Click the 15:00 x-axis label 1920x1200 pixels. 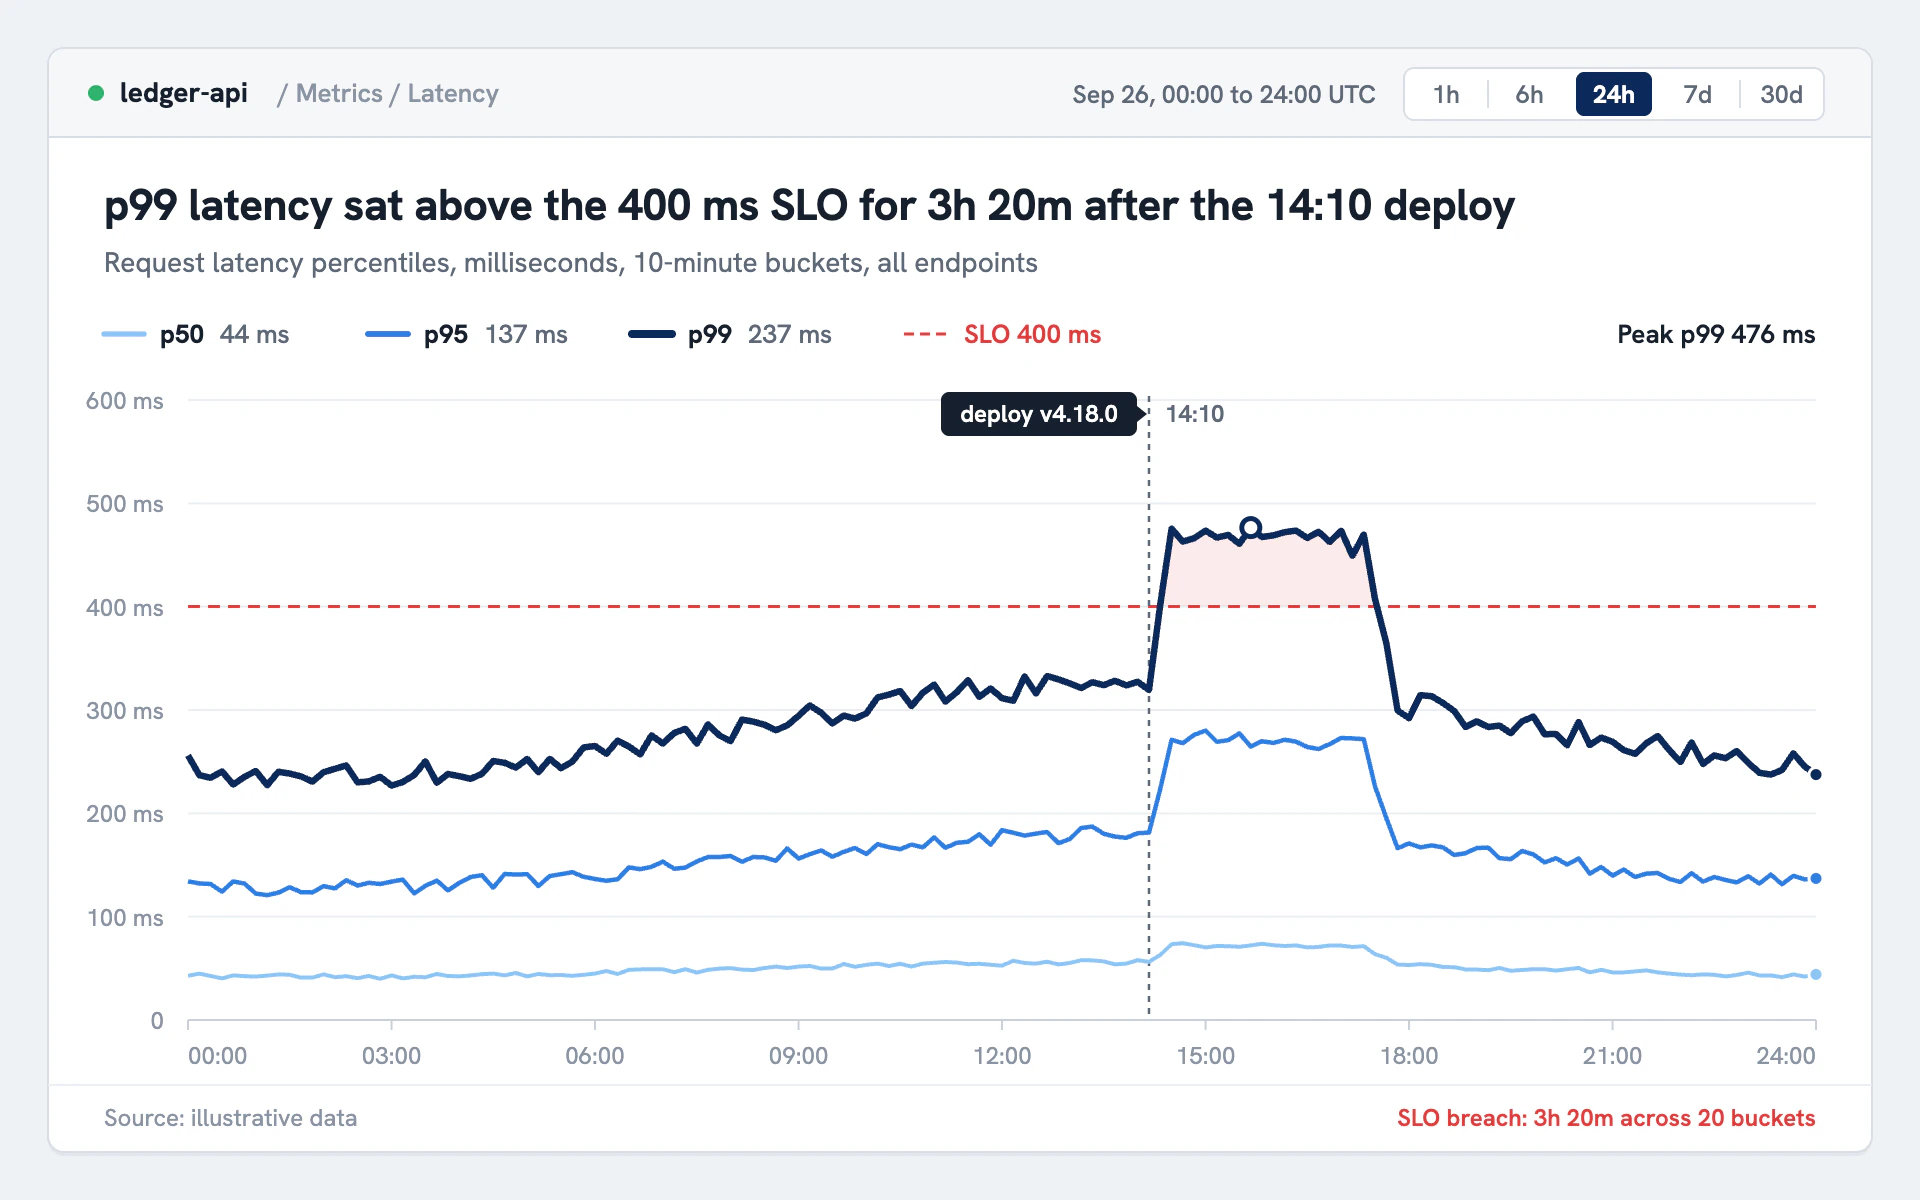pyautogui.click(x=1205, y=1056)
